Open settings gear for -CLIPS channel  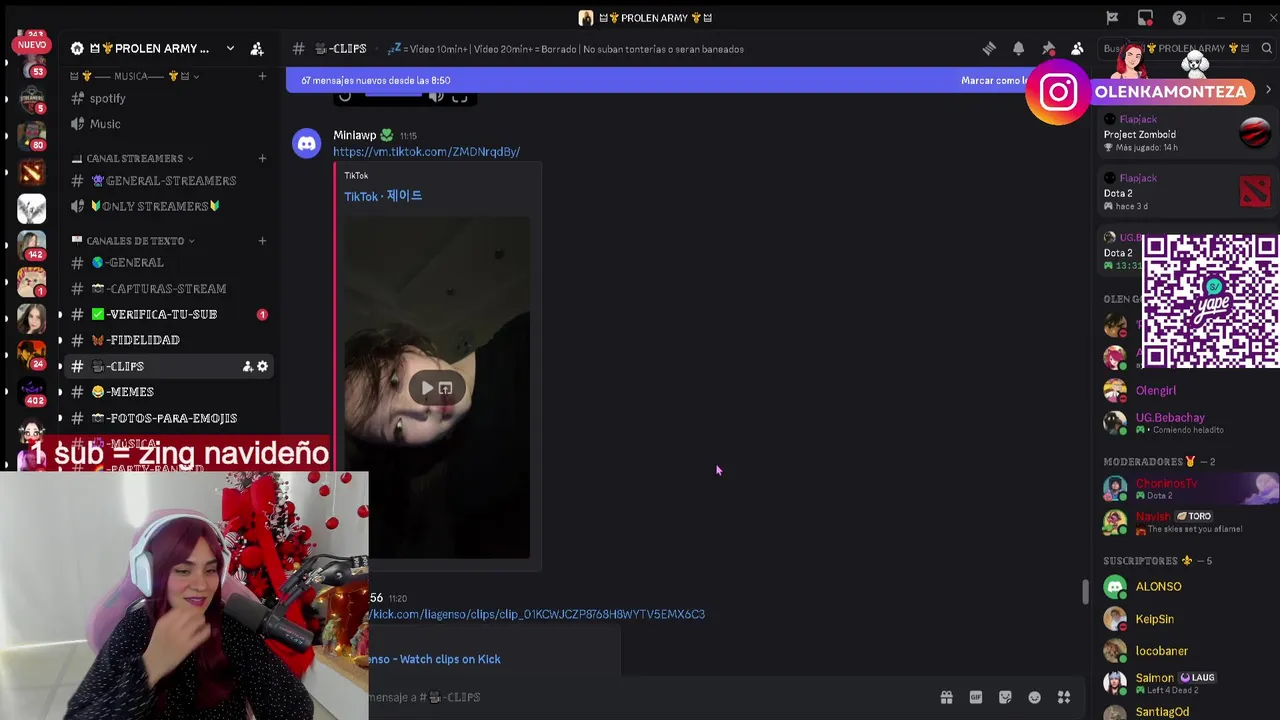click(x=262, y=366)
